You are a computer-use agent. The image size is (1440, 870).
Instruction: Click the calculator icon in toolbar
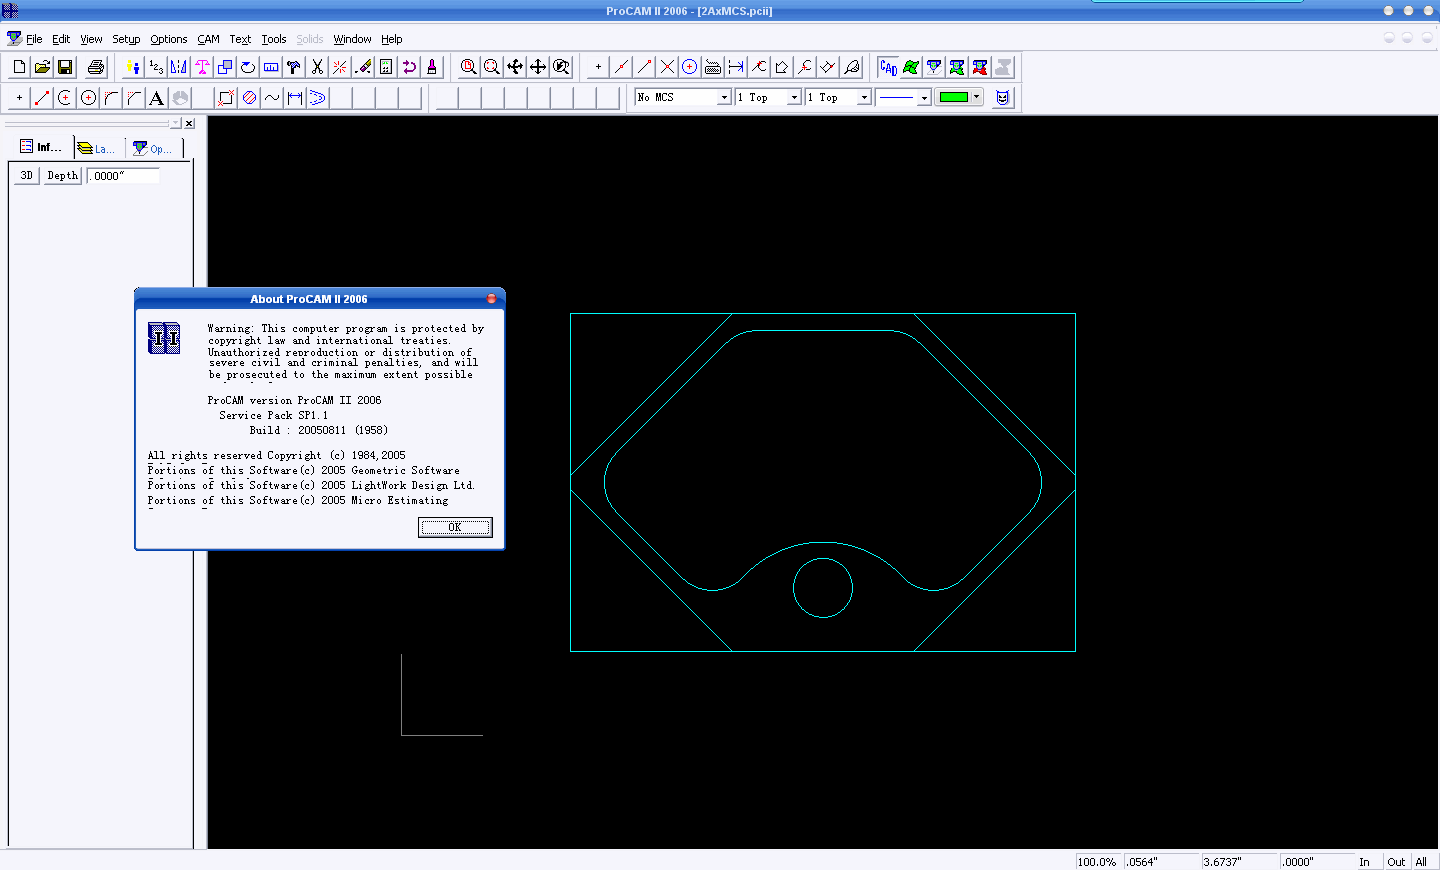[x=386, y=67]
